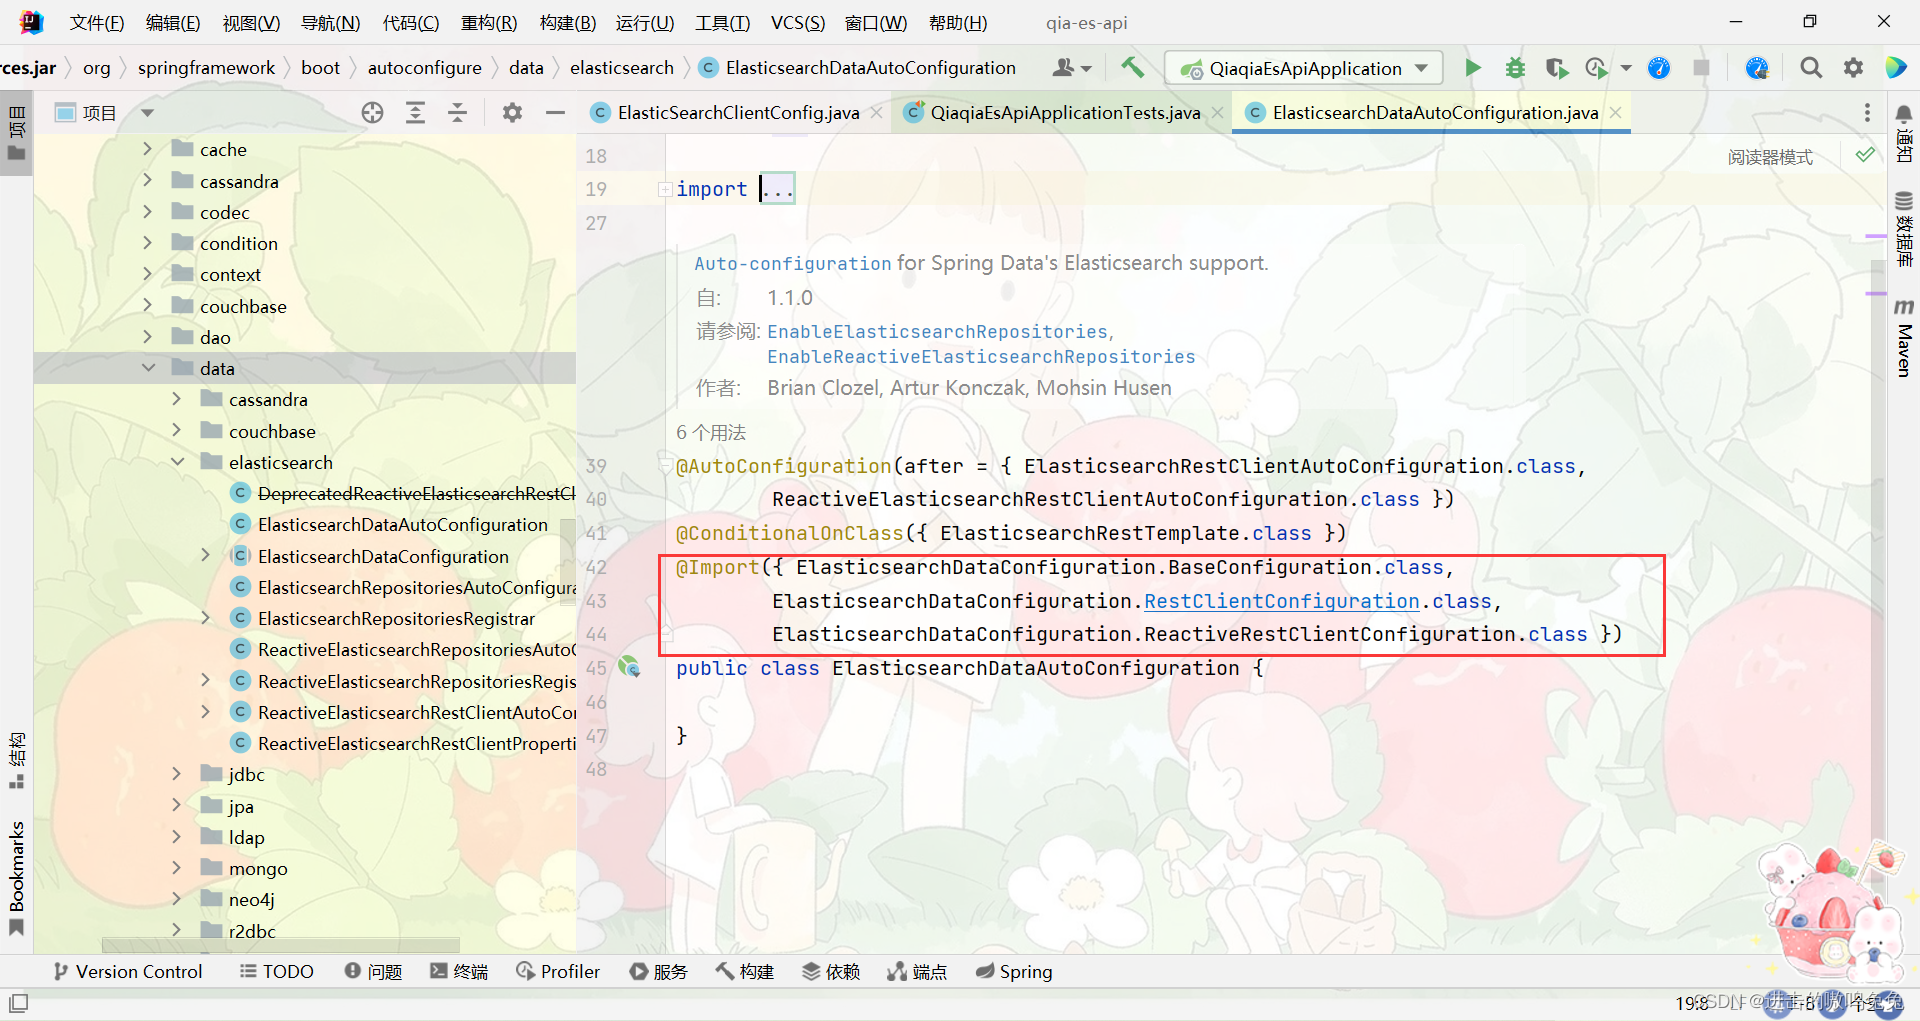Open the profiler run icon in toolbar
Viewport: 1920px width, 1021px height.
click(1596, 67)
